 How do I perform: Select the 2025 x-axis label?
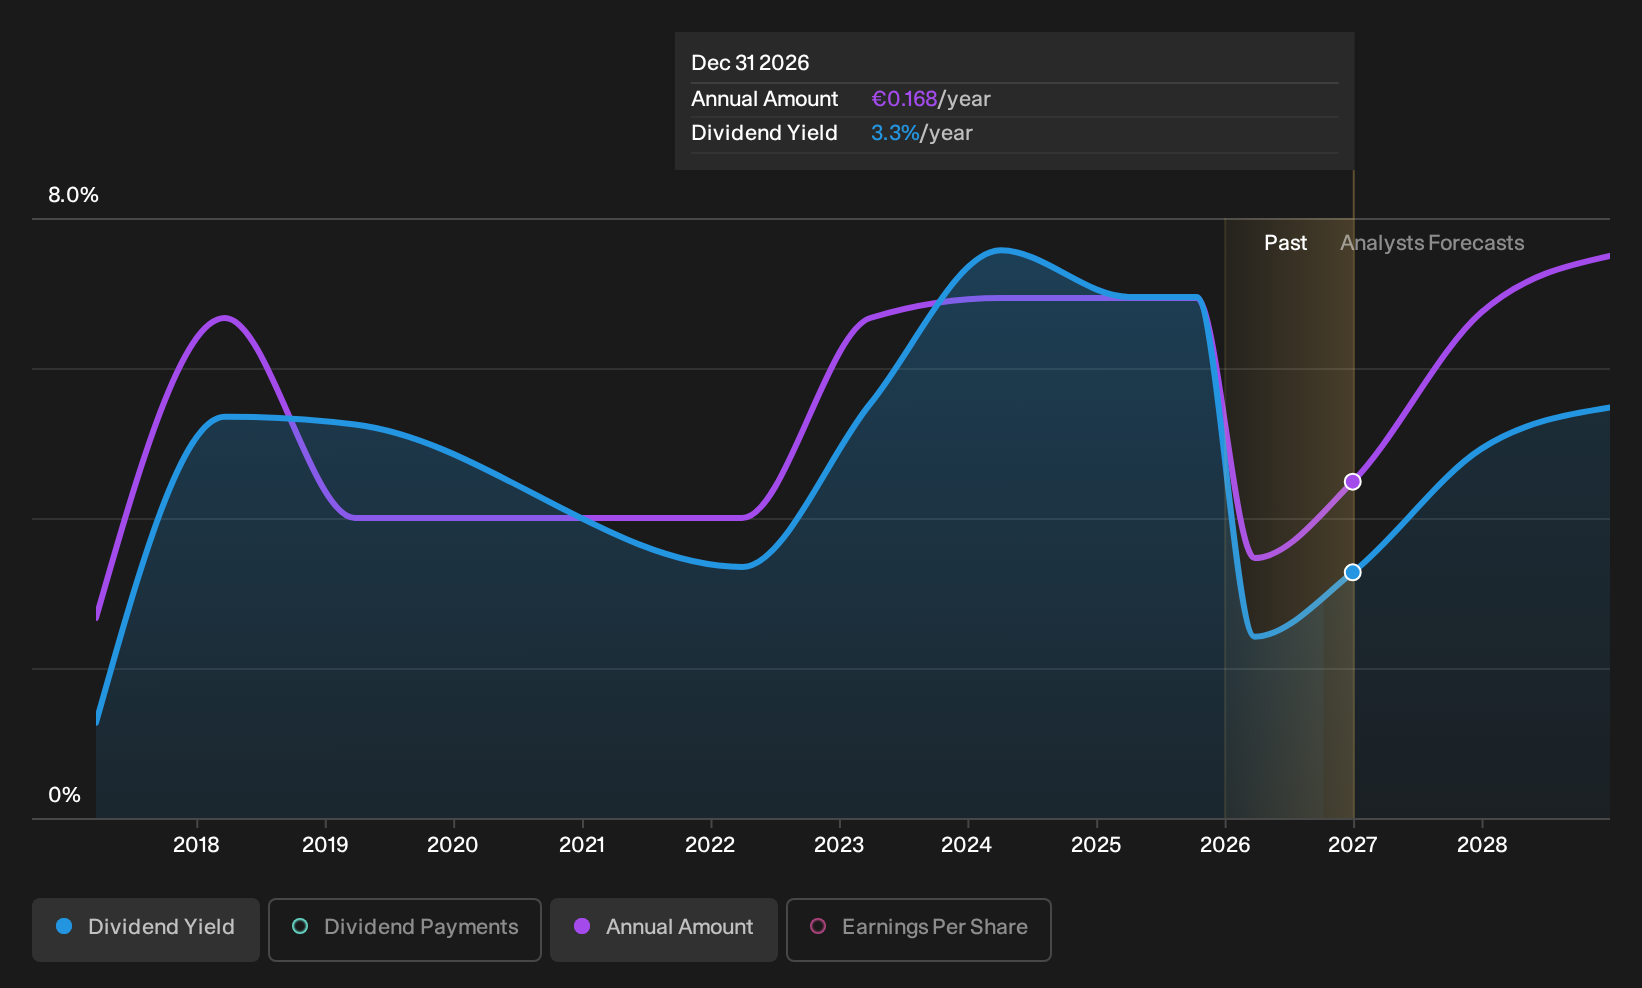tap(1096, 845)
